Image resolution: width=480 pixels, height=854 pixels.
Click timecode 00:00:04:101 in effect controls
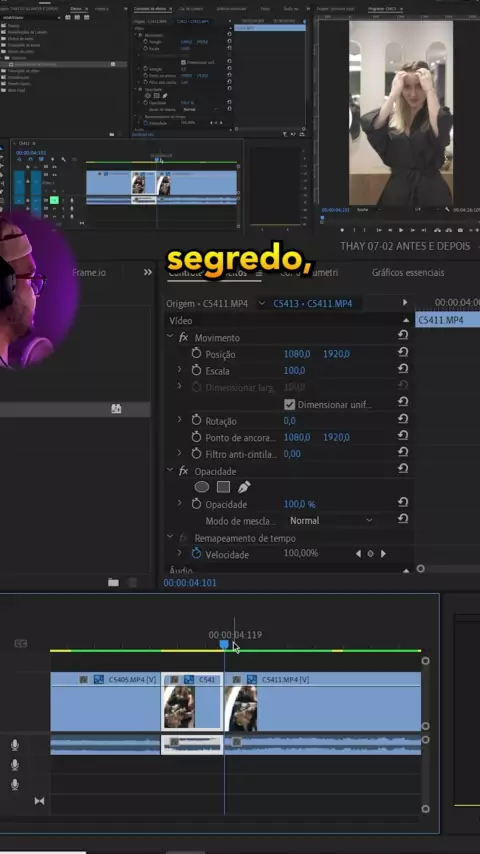pyautogui.click(x=190, y=583)
